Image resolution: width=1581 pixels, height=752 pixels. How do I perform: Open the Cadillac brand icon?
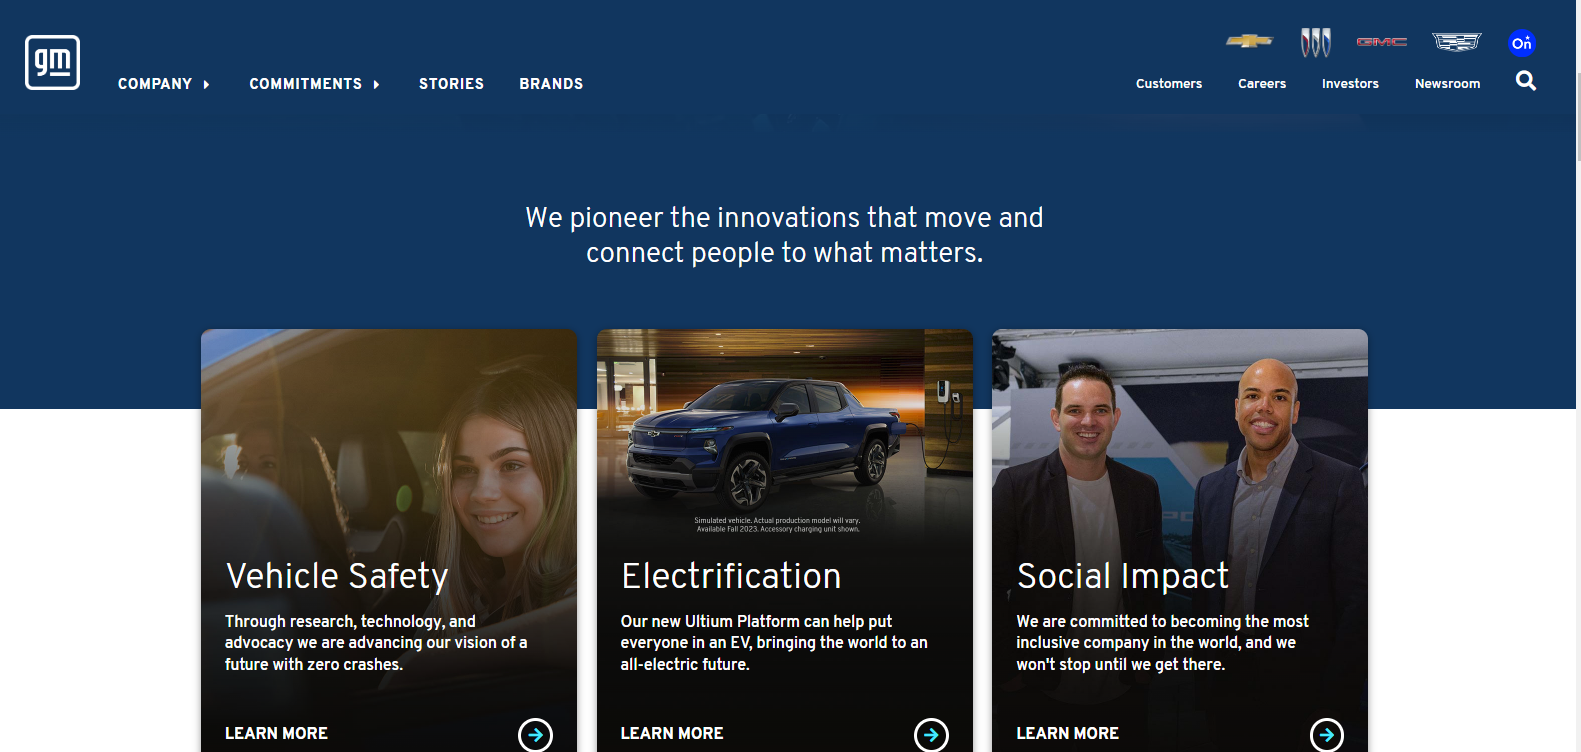[x=1456, y=42]
